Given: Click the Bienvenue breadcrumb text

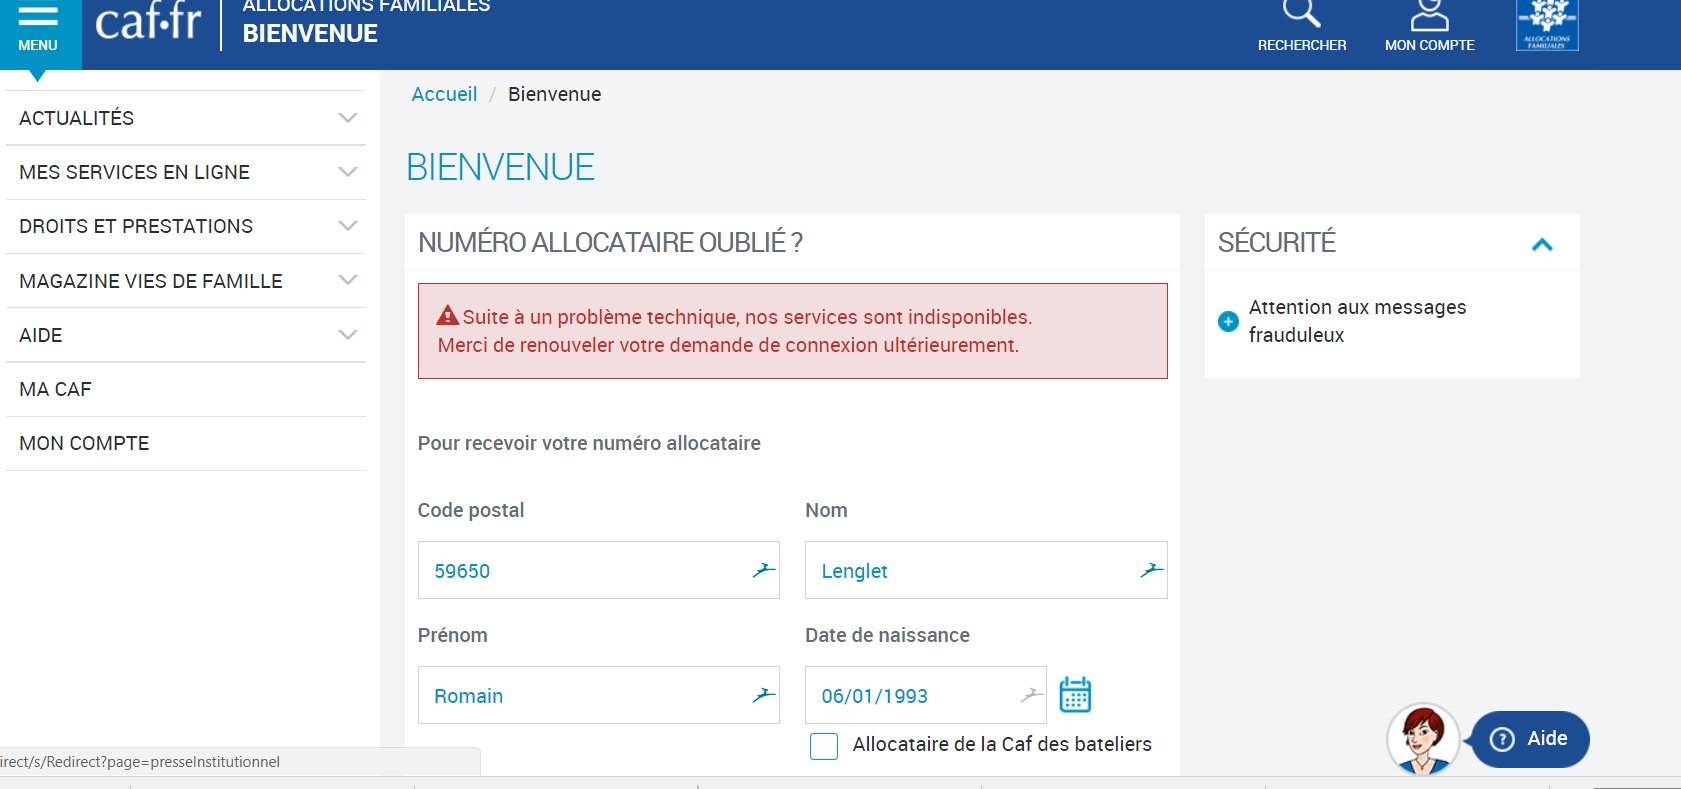Looking at the screenshot, I should [554, 94].
